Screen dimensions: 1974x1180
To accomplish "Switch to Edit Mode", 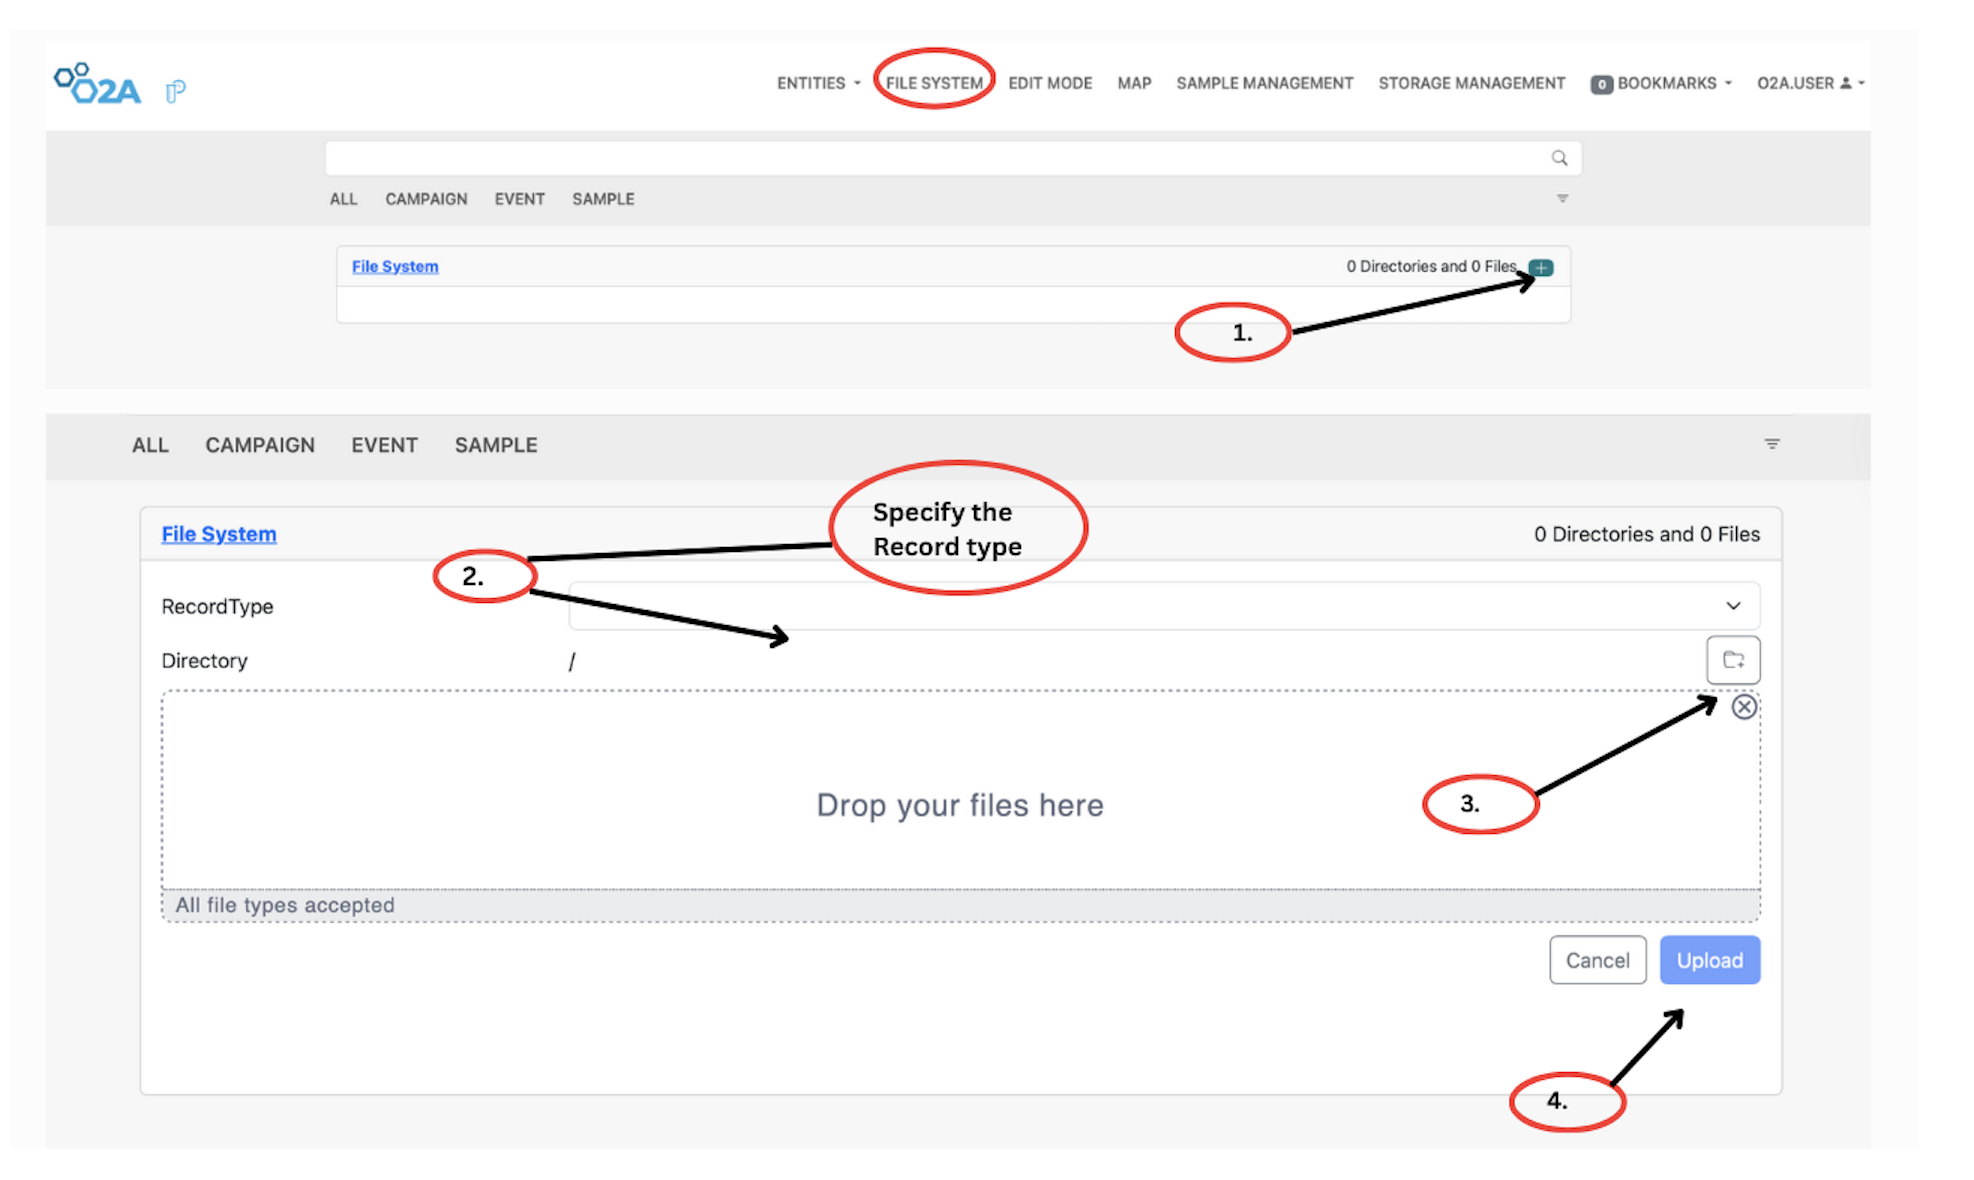I will pos(1050,83).
